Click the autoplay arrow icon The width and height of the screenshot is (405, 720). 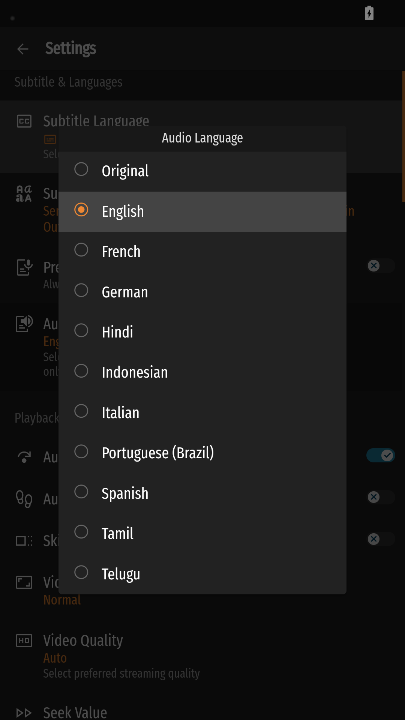click(24, 457)
